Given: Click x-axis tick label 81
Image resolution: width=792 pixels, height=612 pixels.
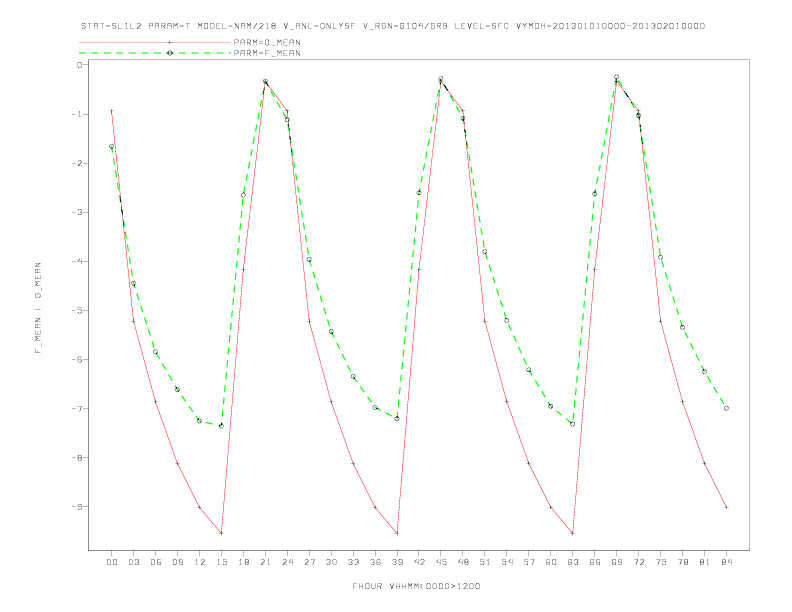Looking at the screenshot, I should click(x=705, y=562).
